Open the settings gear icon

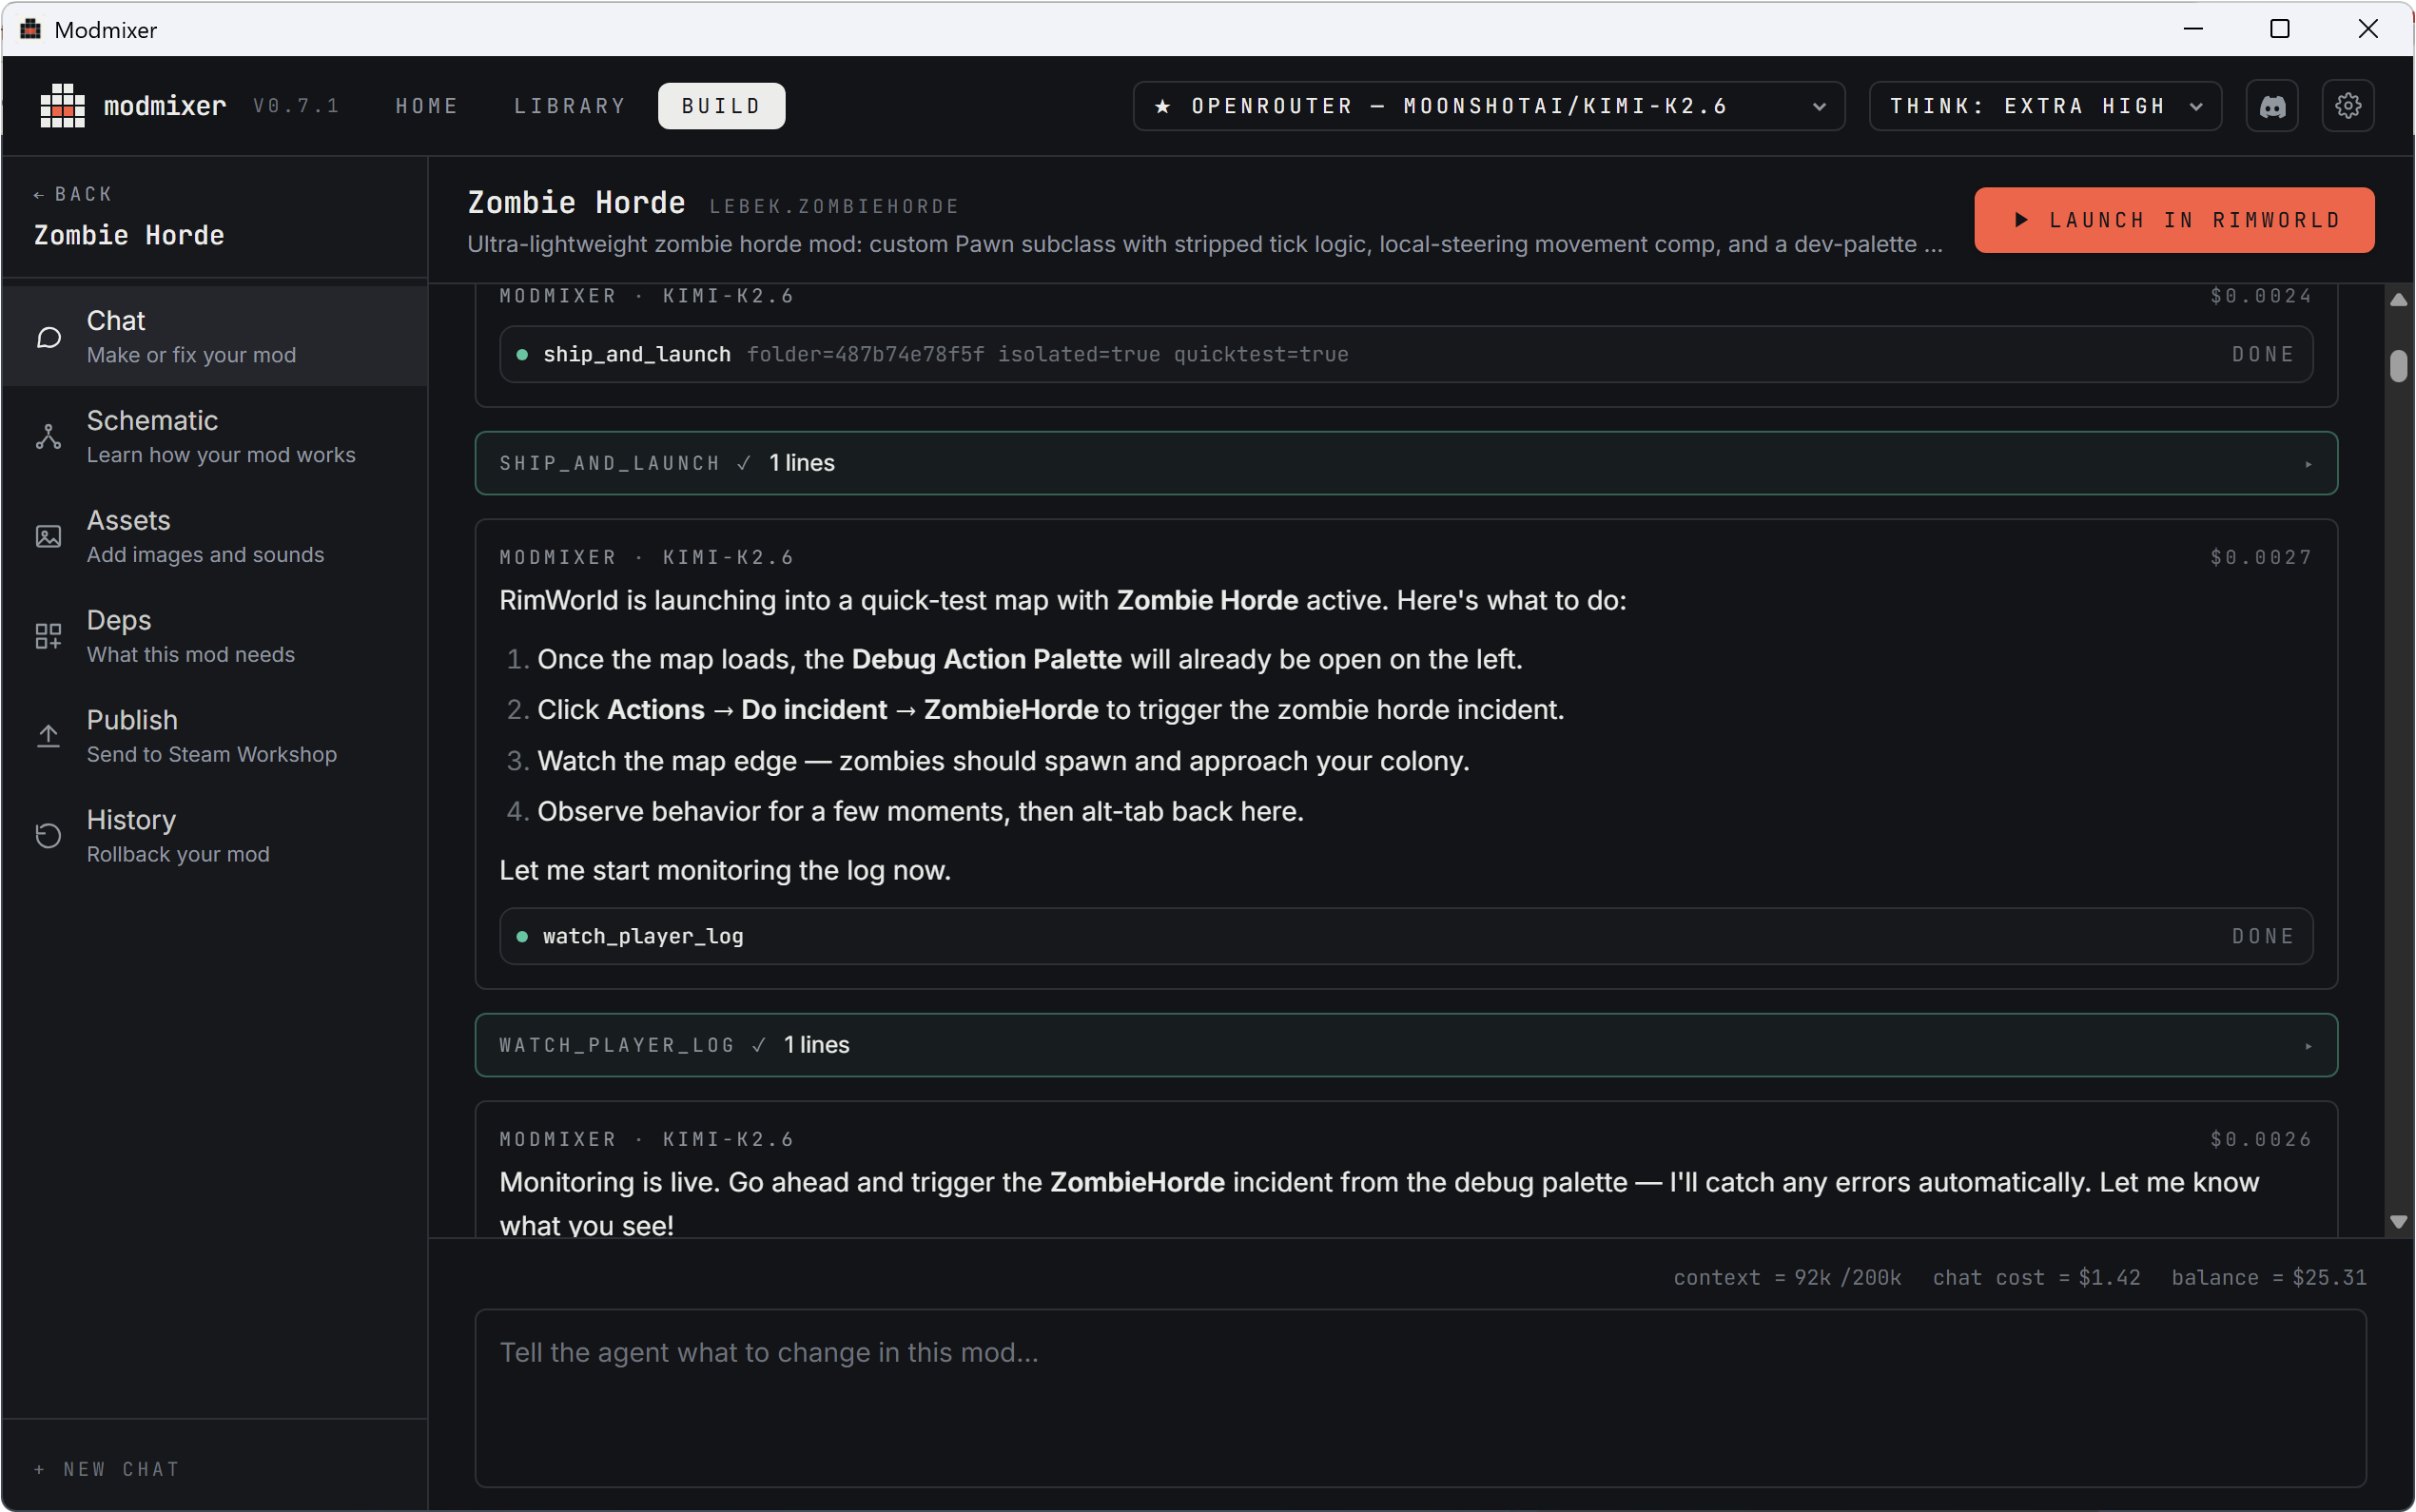(x=2347, y=106)
